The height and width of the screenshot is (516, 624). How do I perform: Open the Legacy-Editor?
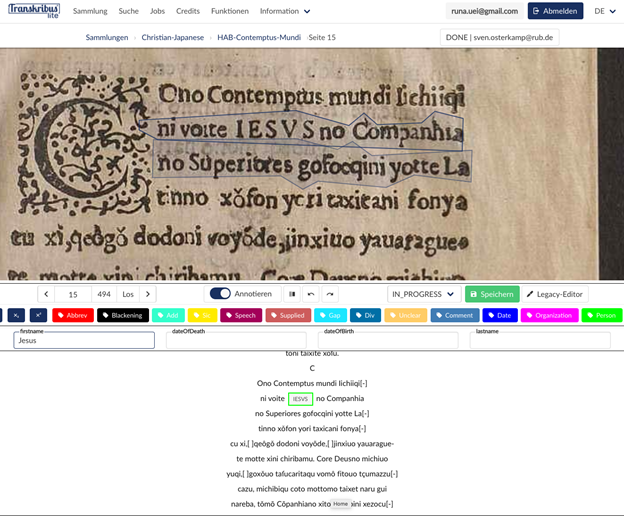click(555, 294)
